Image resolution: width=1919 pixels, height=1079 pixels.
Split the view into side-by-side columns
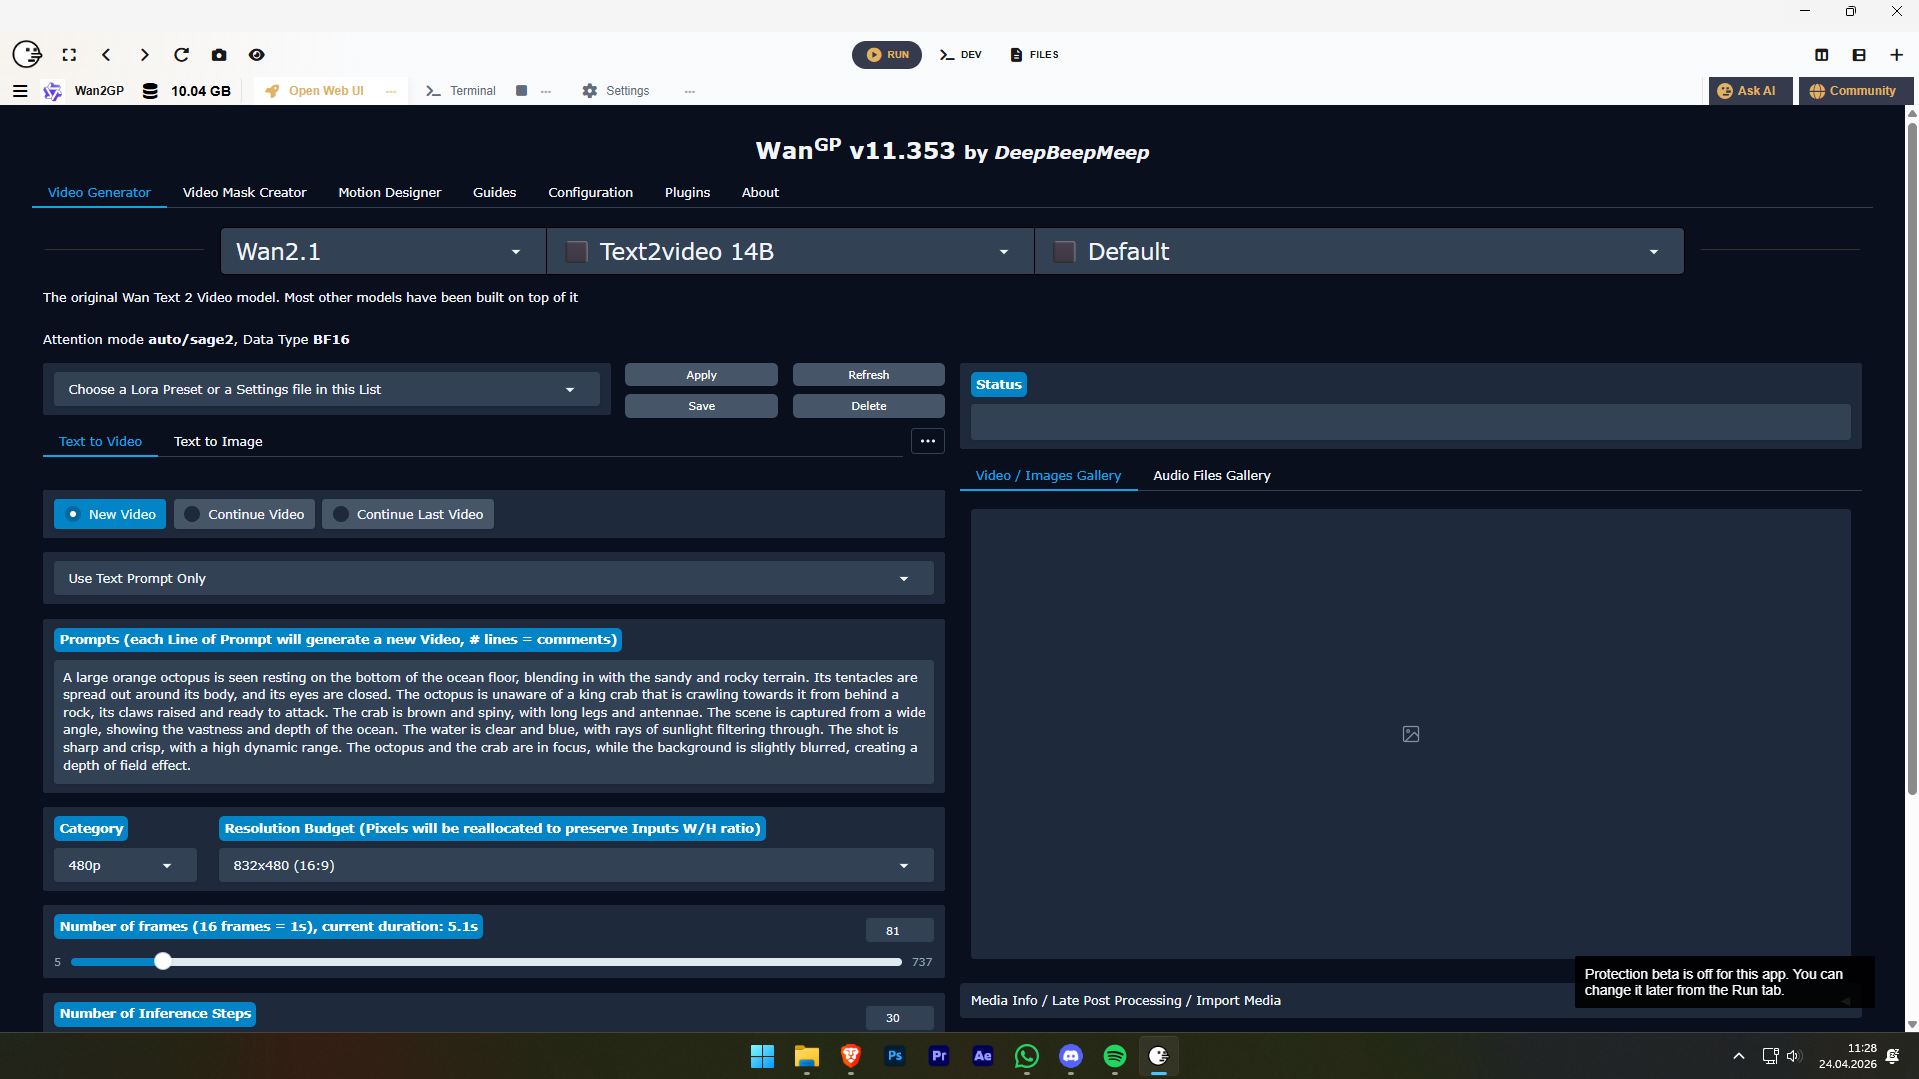[x=1822, y=55]
